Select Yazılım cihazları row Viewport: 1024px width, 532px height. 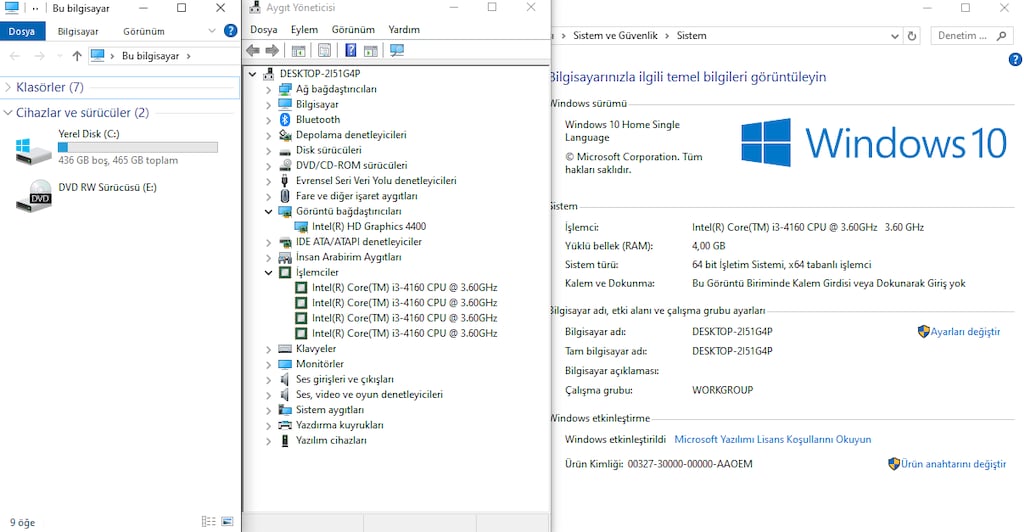coord(331,441)
